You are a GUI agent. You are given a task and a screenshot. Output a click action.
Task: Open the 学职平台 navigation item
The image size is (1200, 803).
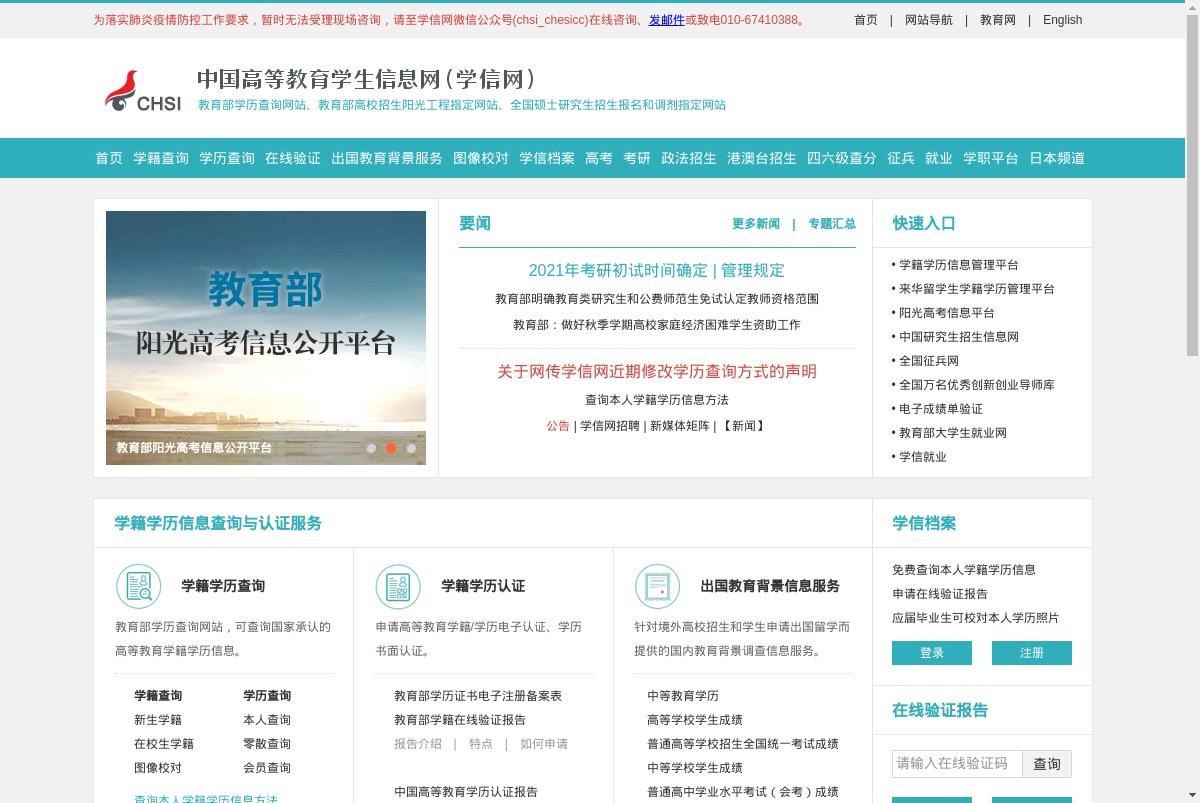pyautogui.click(x=991, y=158)
